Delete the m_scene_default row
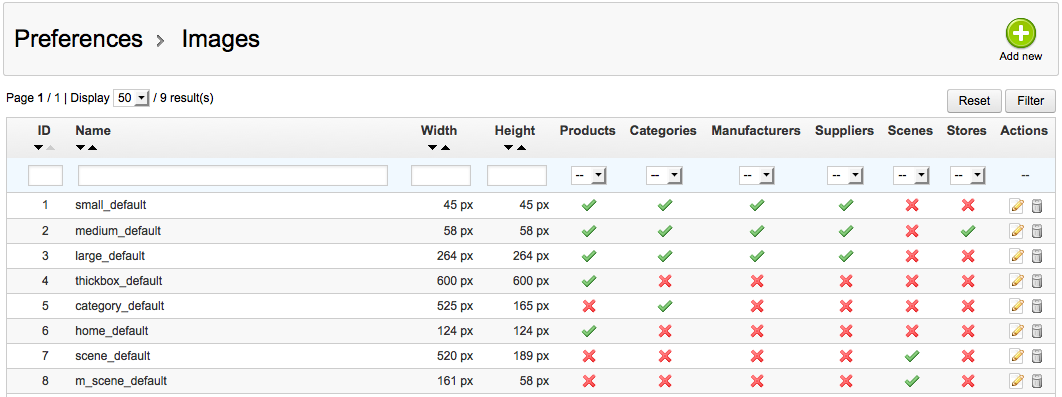 click(x=1036, y=381)
